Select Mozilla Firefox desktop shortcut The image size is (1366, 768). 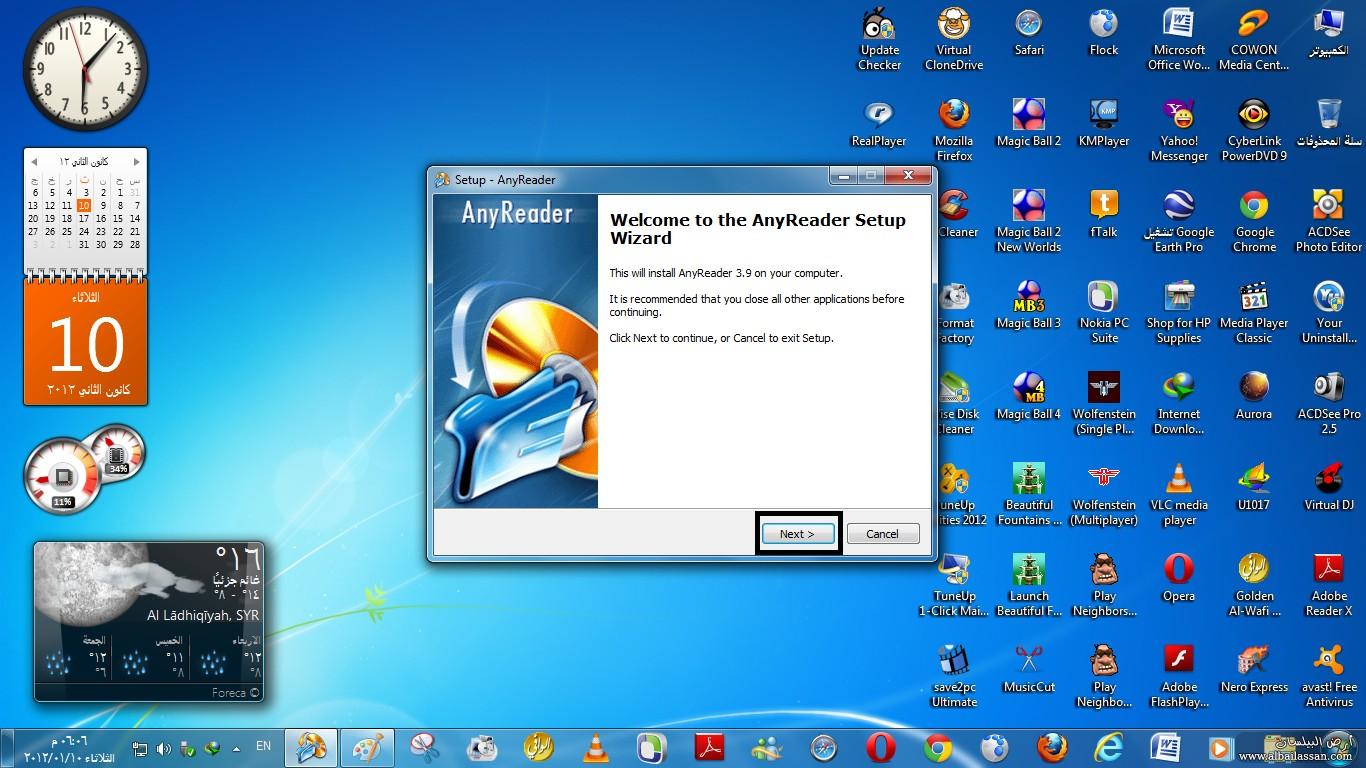(954, 131)
